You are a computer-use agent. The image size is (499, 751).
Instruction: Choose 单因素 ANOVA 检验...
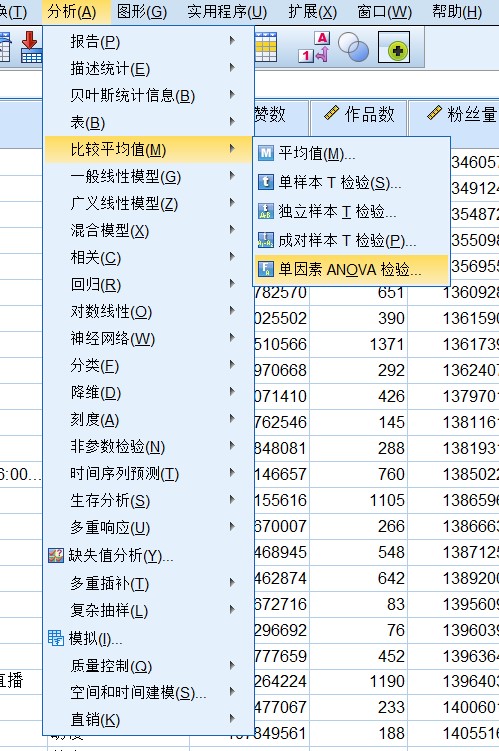pos(352,269)
